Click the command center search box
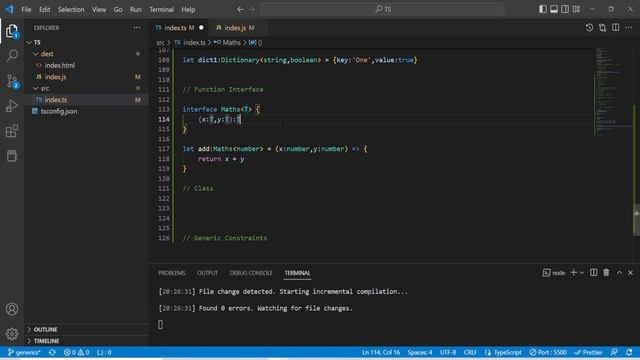The height and width of the screenshot is (360, 640). [x=382, y=9]
